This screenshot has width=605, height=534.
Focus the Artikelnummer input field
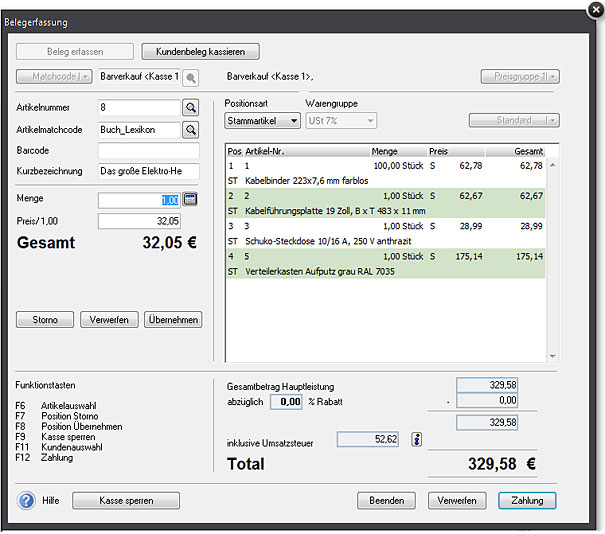click(139, 107)
